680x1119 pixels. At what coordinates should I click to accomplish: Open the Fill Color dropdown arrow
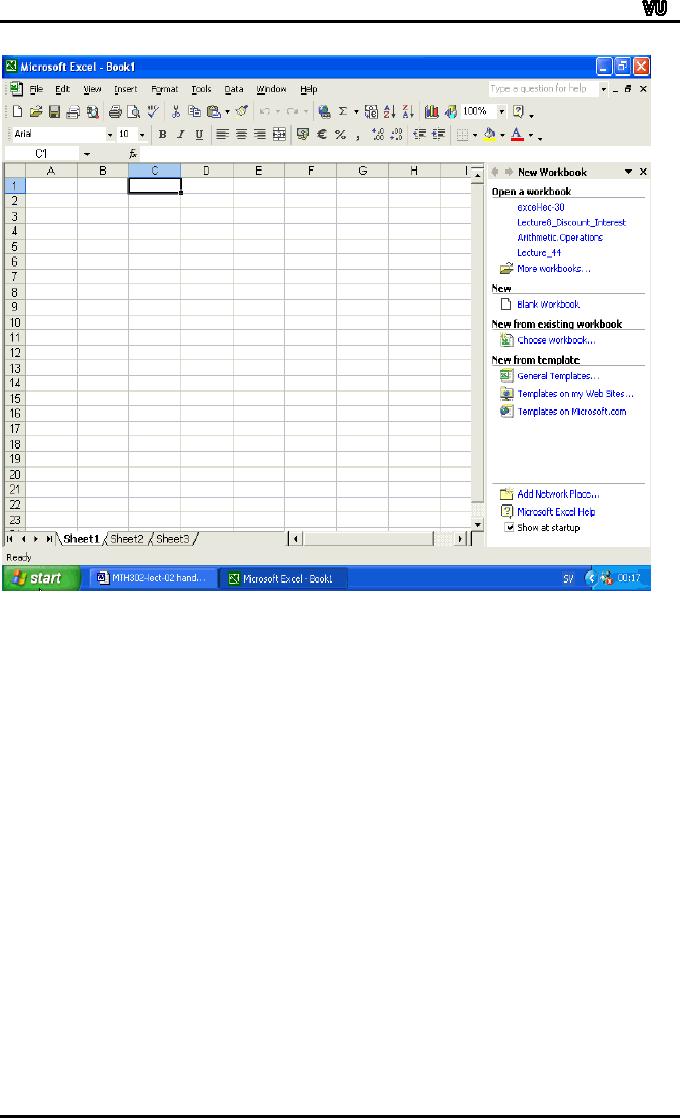pos(502,135)
